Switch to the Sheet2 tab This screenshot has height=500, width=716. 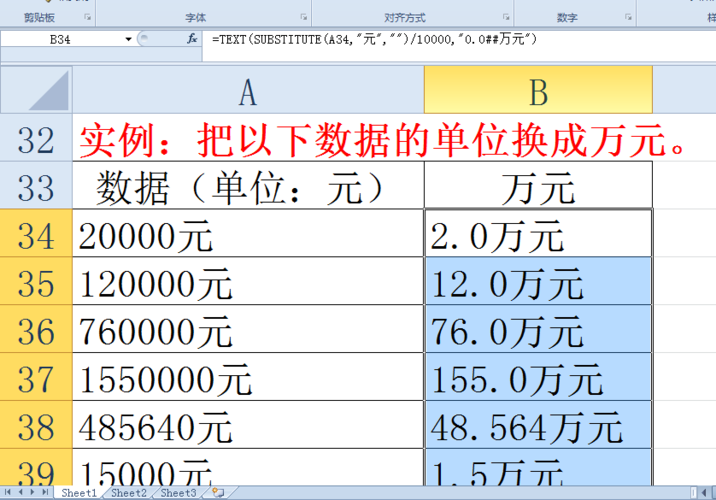[129, 493]
